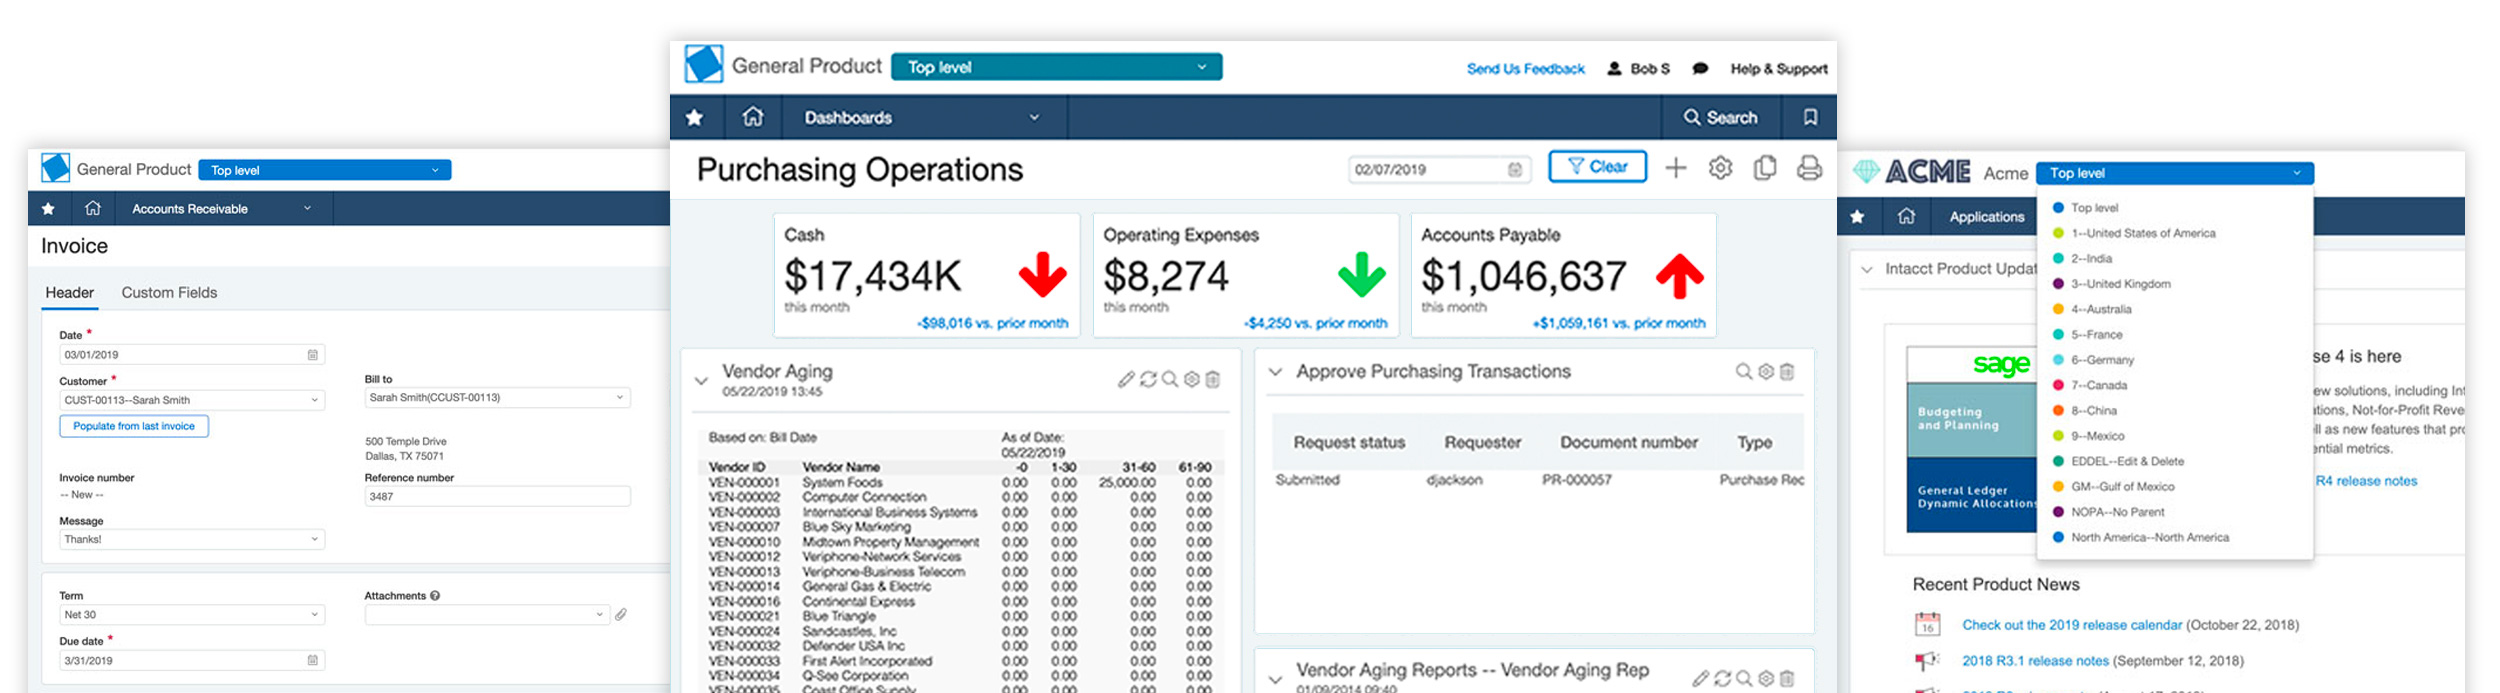Open the Vendor Aging component gear settings

(x=1191, y=379)
